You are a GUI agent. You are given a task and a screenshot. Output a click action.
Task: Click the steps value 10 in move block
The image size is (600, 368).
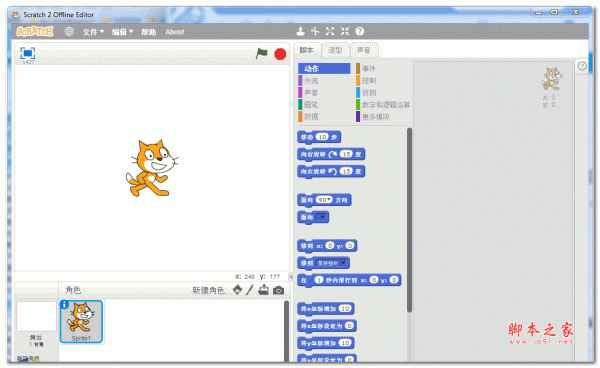(x=323, y=137)
